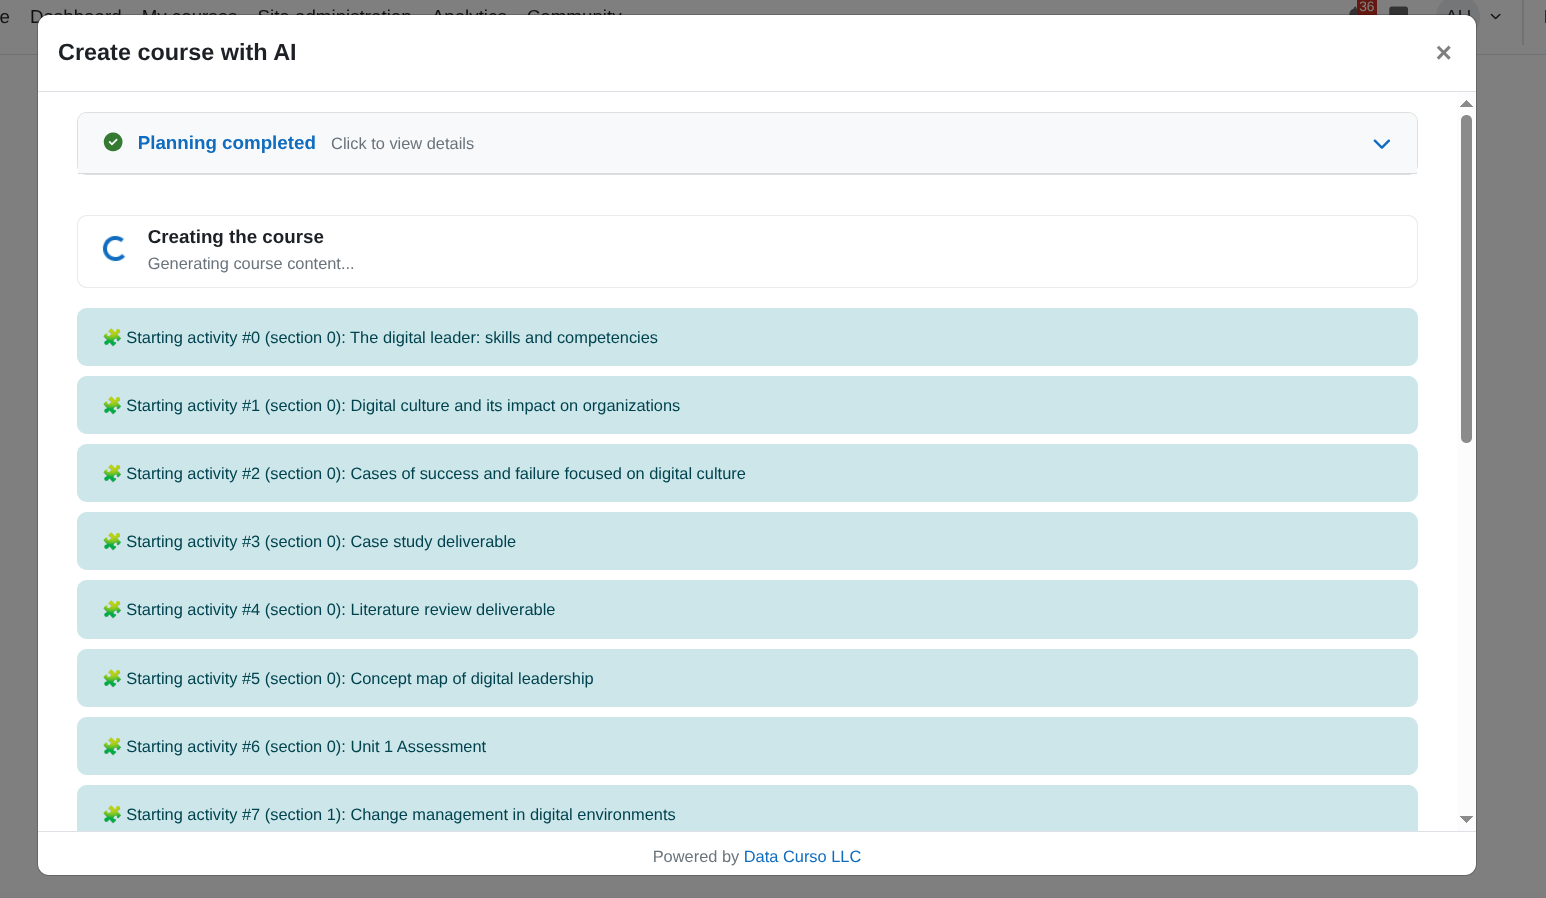Open the Analytics menu

[x=470, y=15]
